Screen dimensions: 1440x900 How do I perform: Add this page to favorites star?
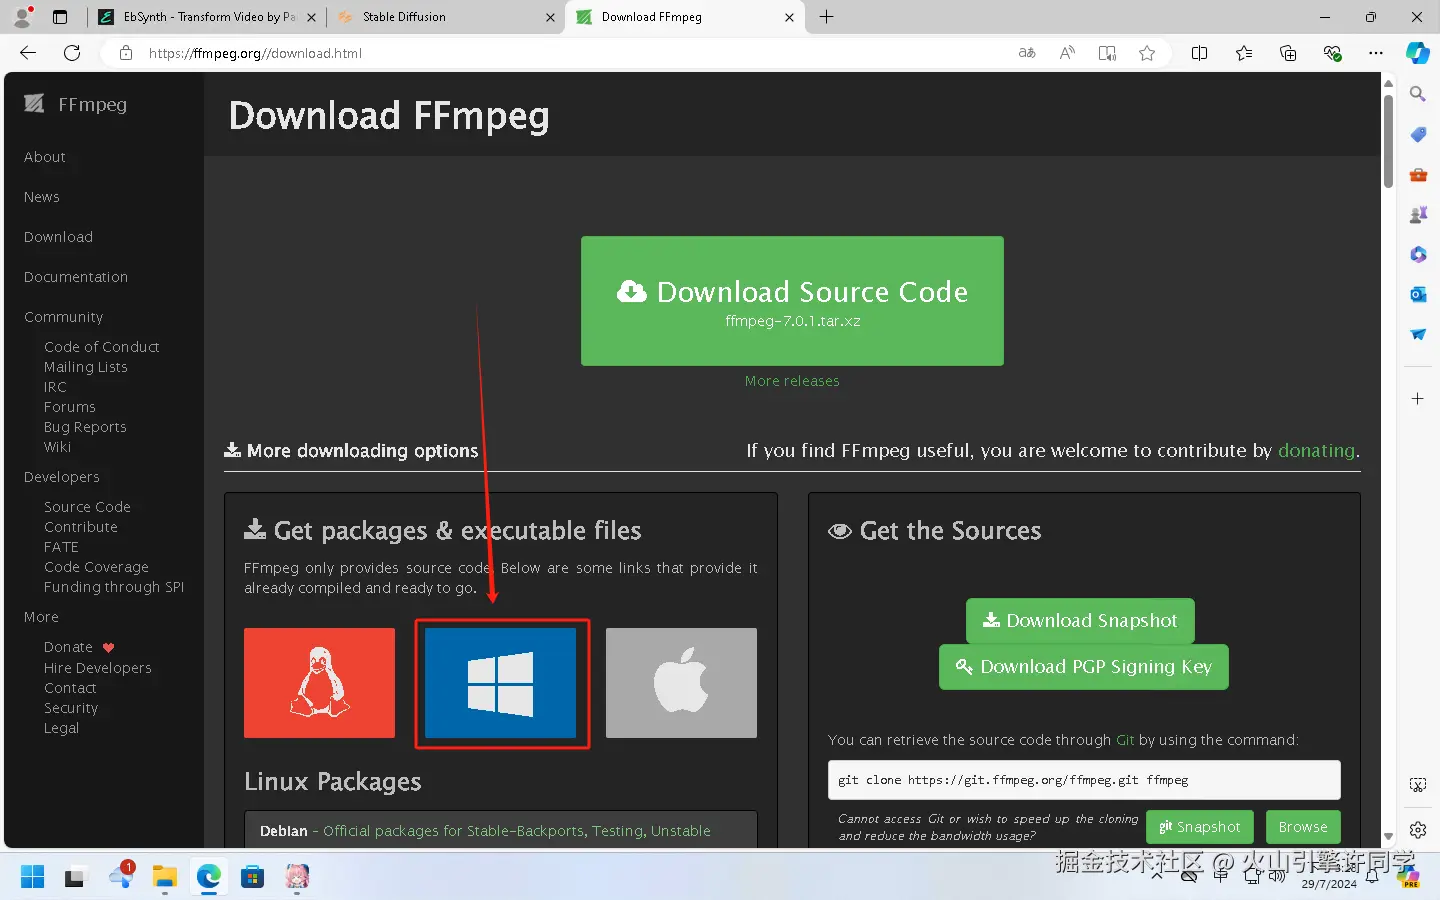click(1147, 53)
